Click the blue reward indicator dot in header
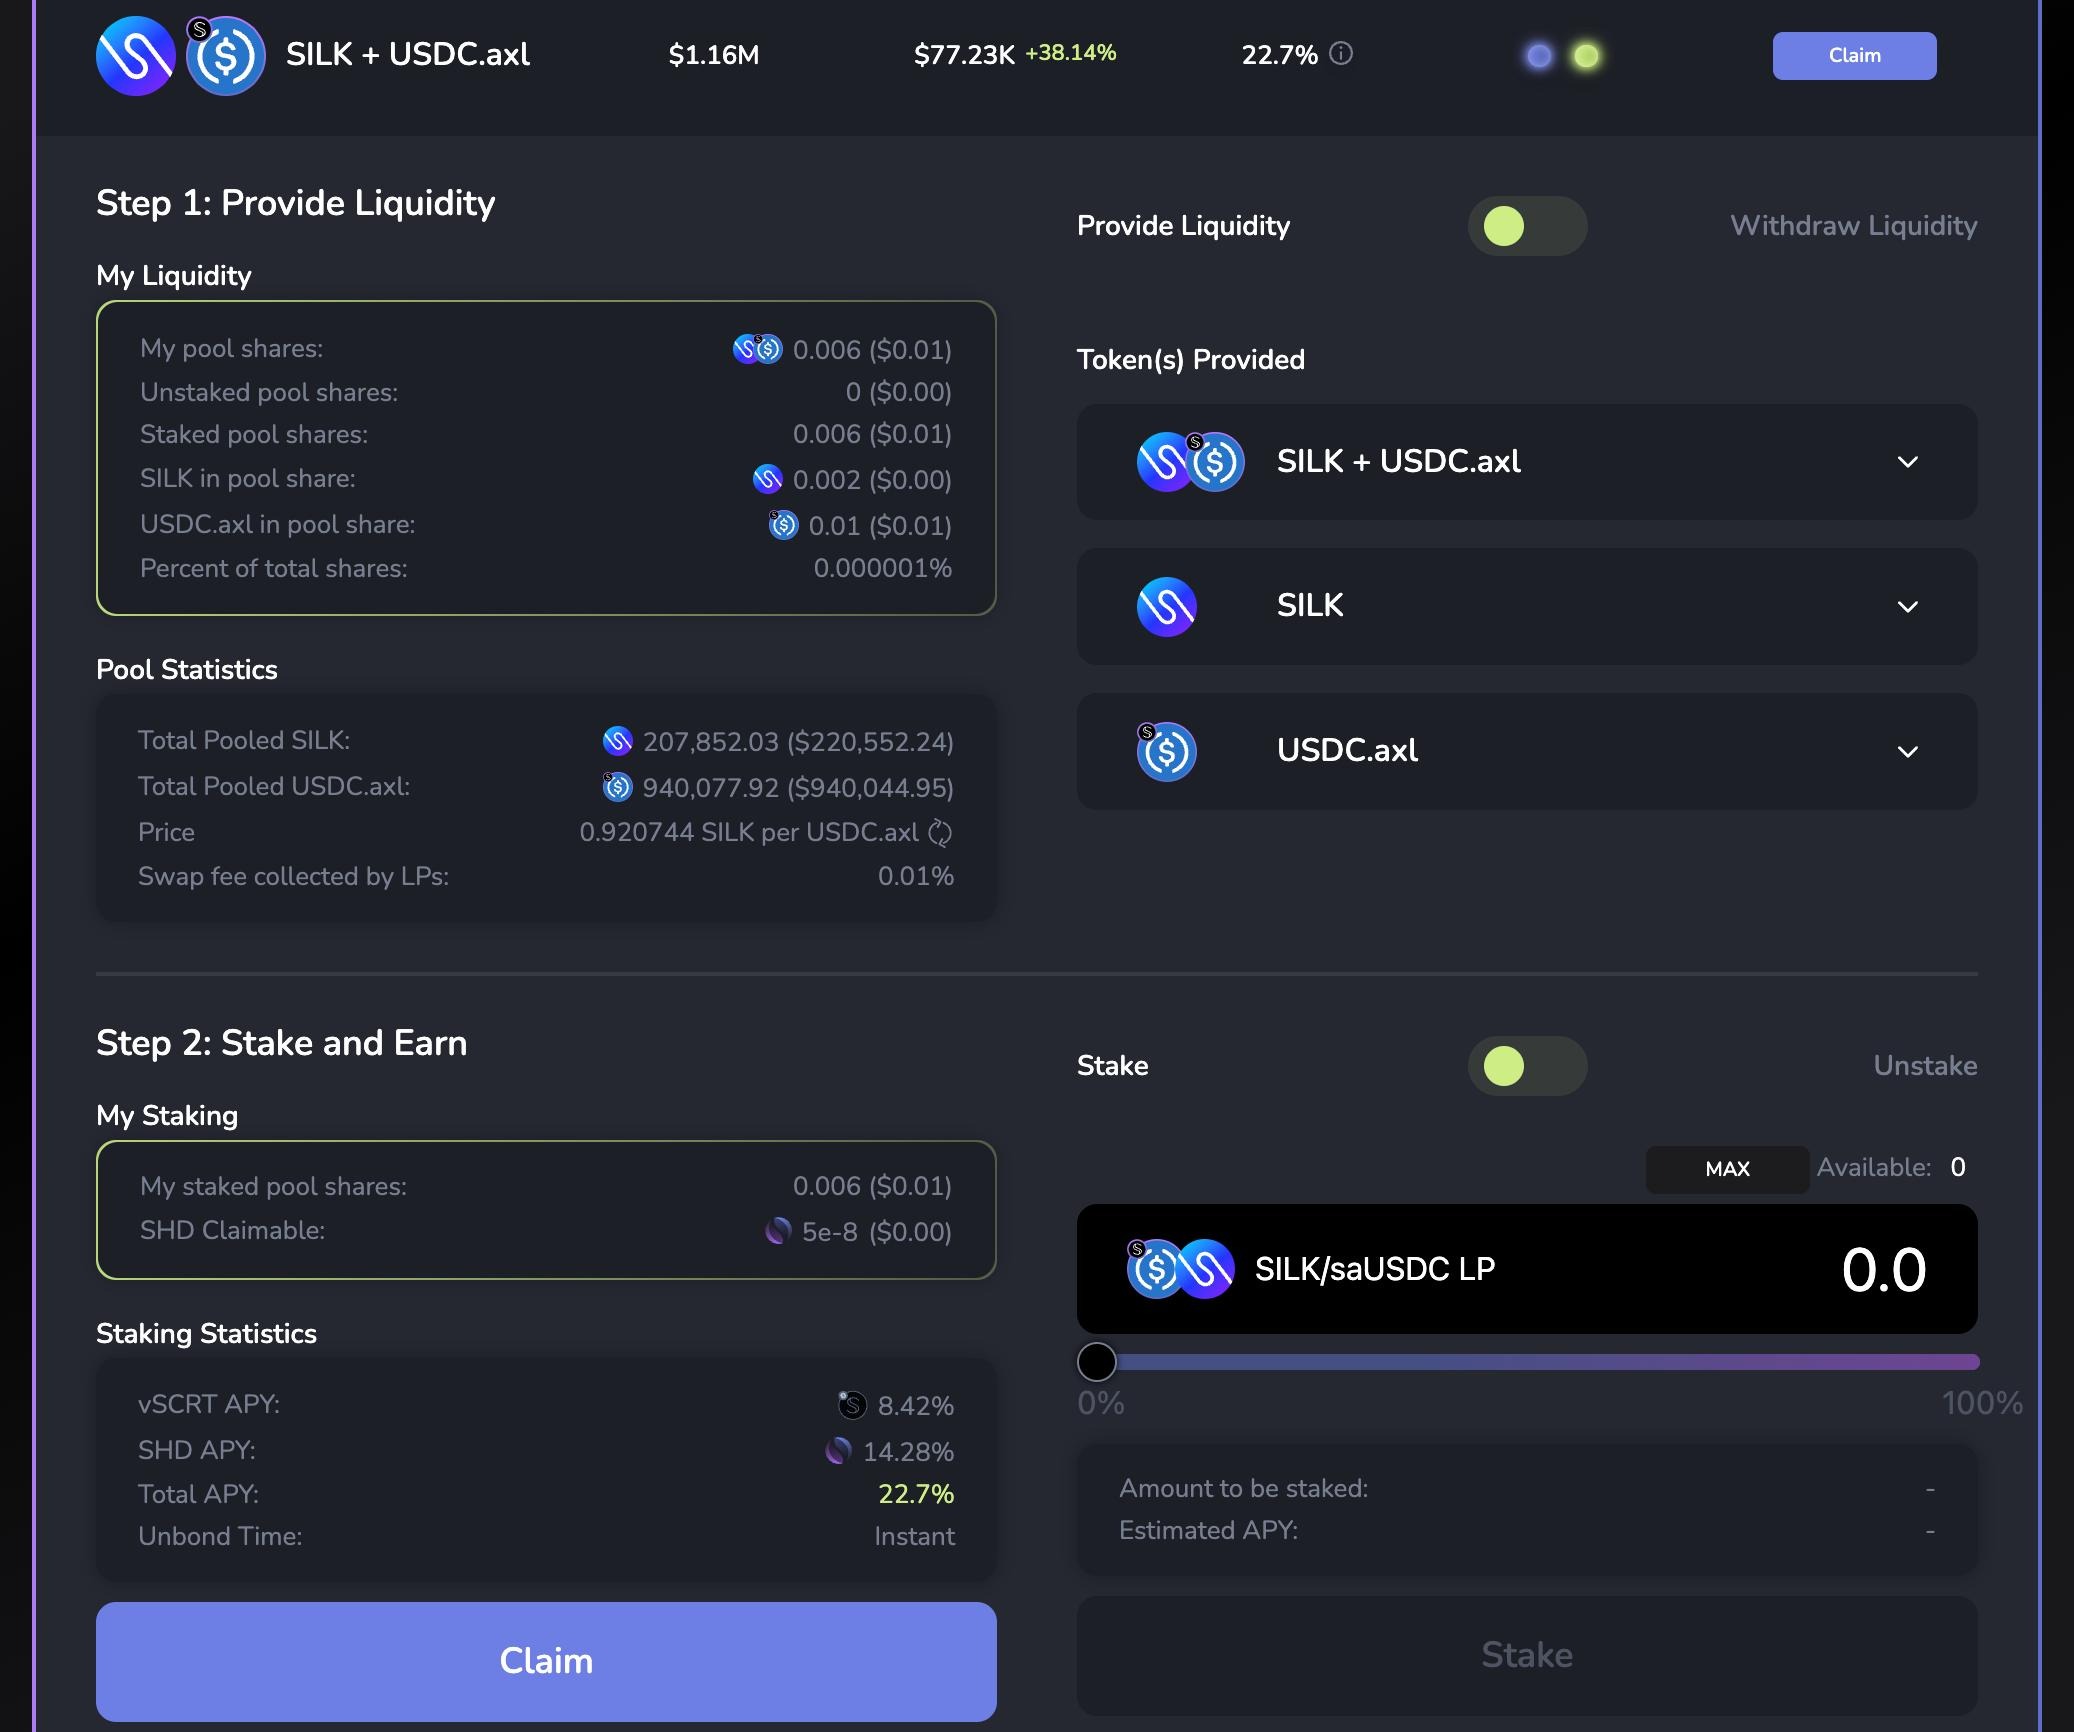 1539,56
